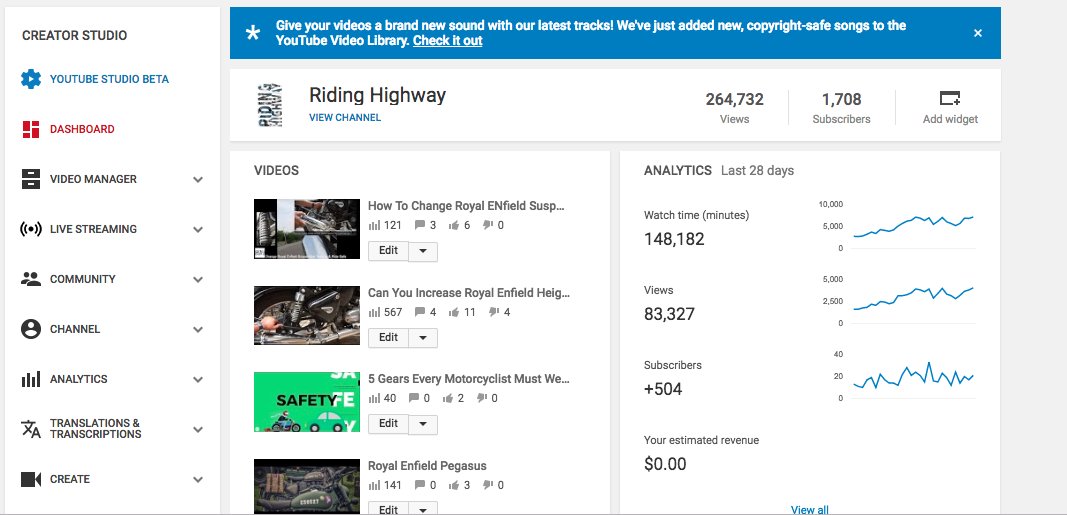Click the Analytics bar chart icon

(31, 379)
